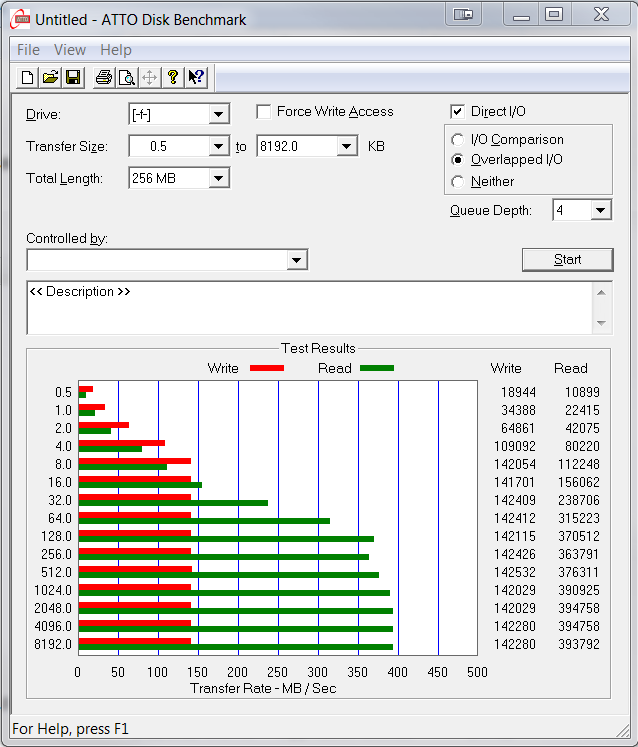Click the New document toolbar icon
This screenshot has width=638, height=747.
coord(28,78)
